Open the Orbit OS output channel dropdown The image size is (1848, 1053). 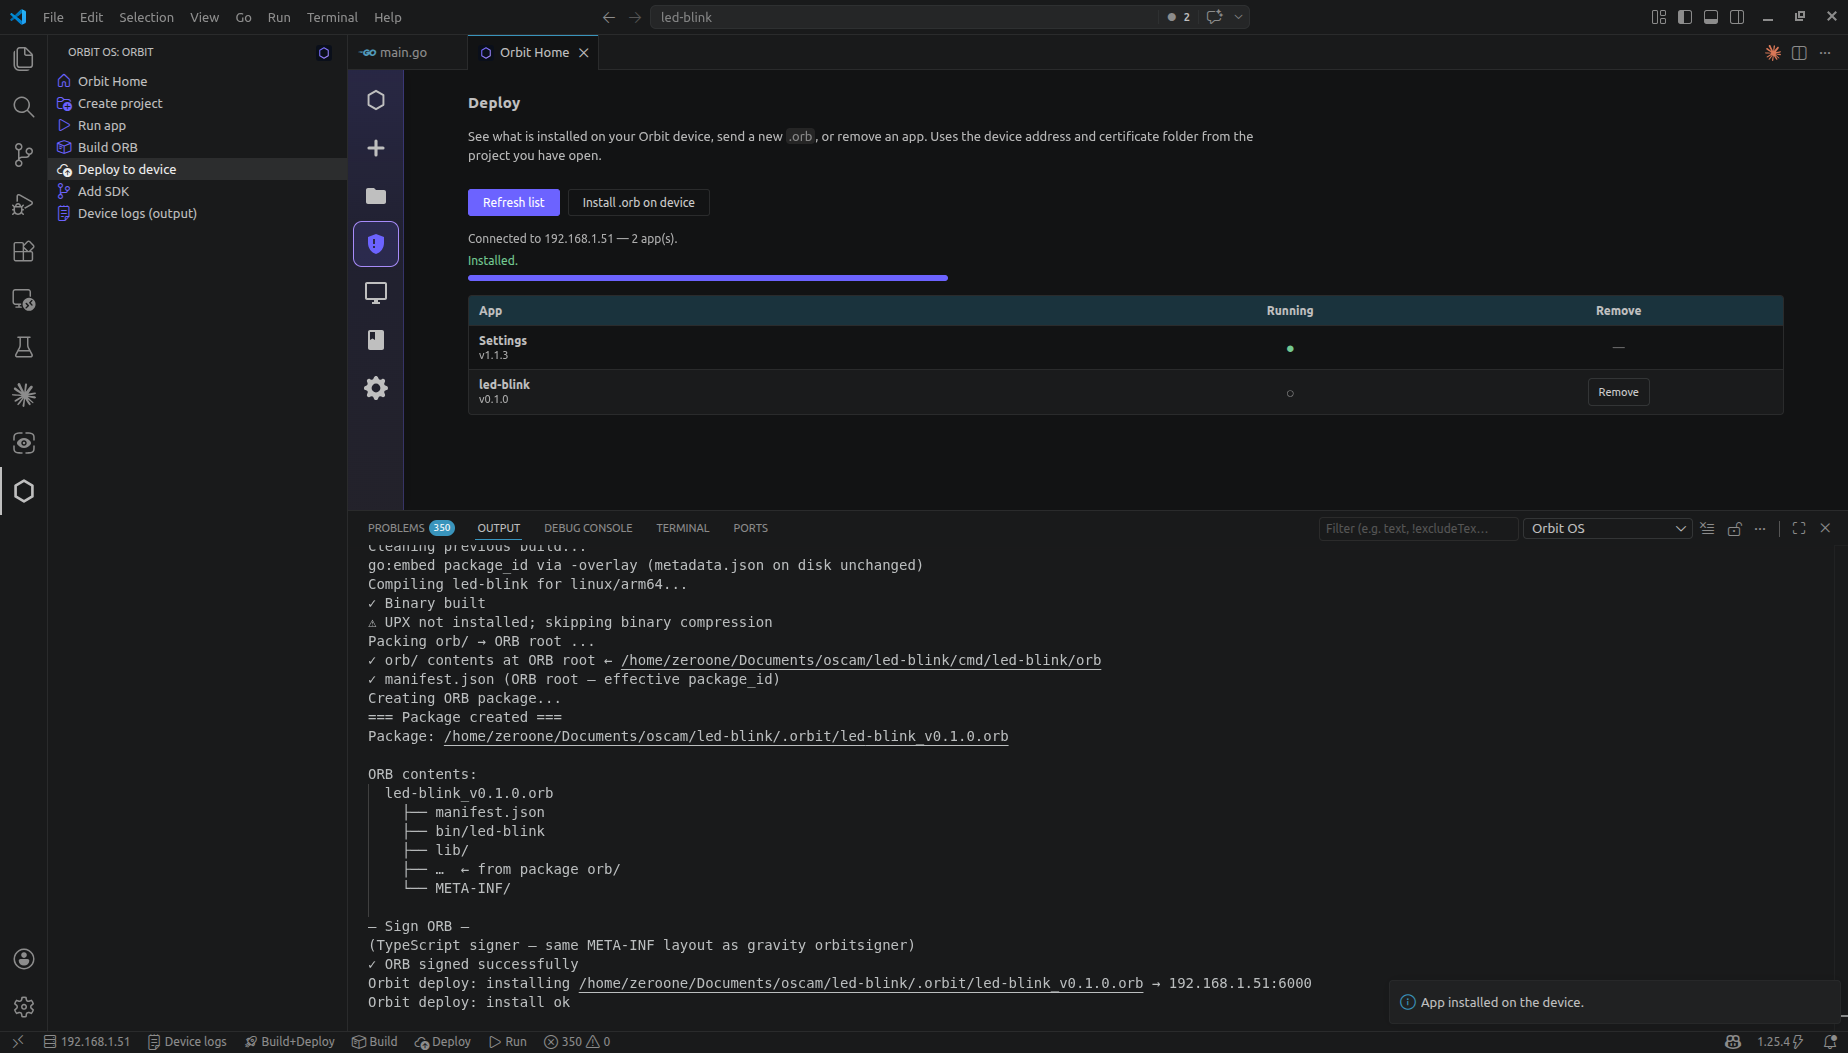tap(1608, 528)
